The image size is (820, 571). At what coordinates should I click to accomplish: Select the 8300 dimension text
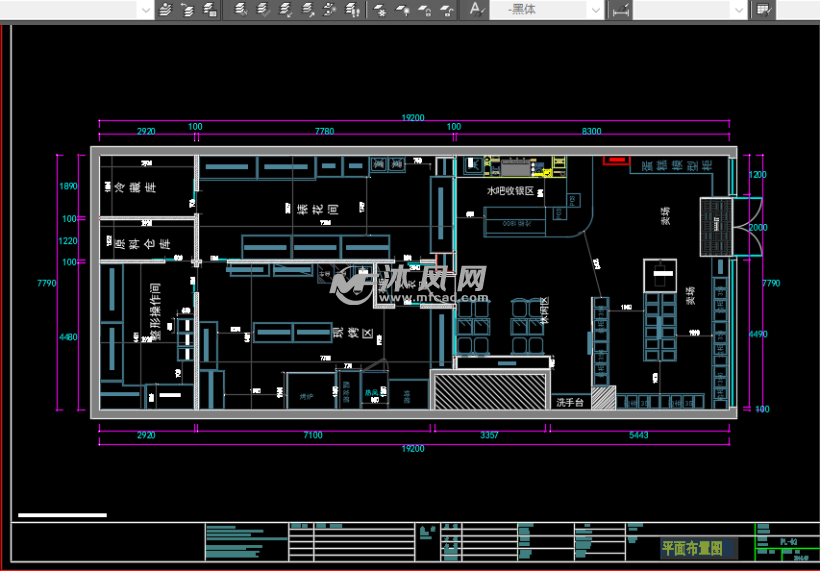(x=591, y=131)
